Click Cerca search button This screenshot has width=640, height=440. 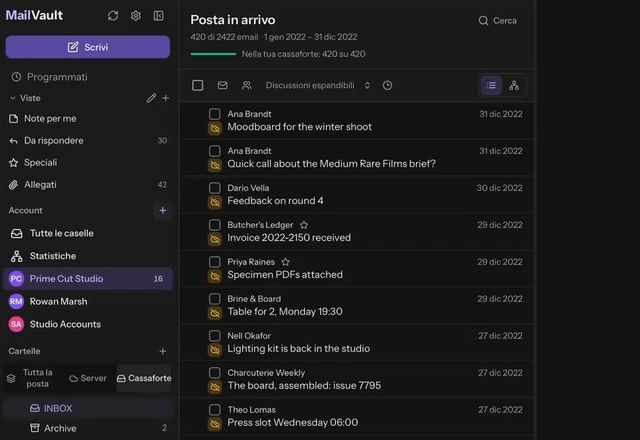pyautogui.click(x=498, y=20)
